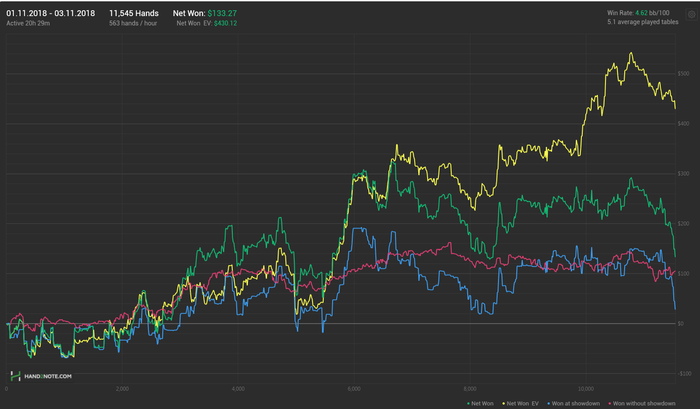
Task: Click the Net Won EV $430.12 value
Action: (225, 23)
